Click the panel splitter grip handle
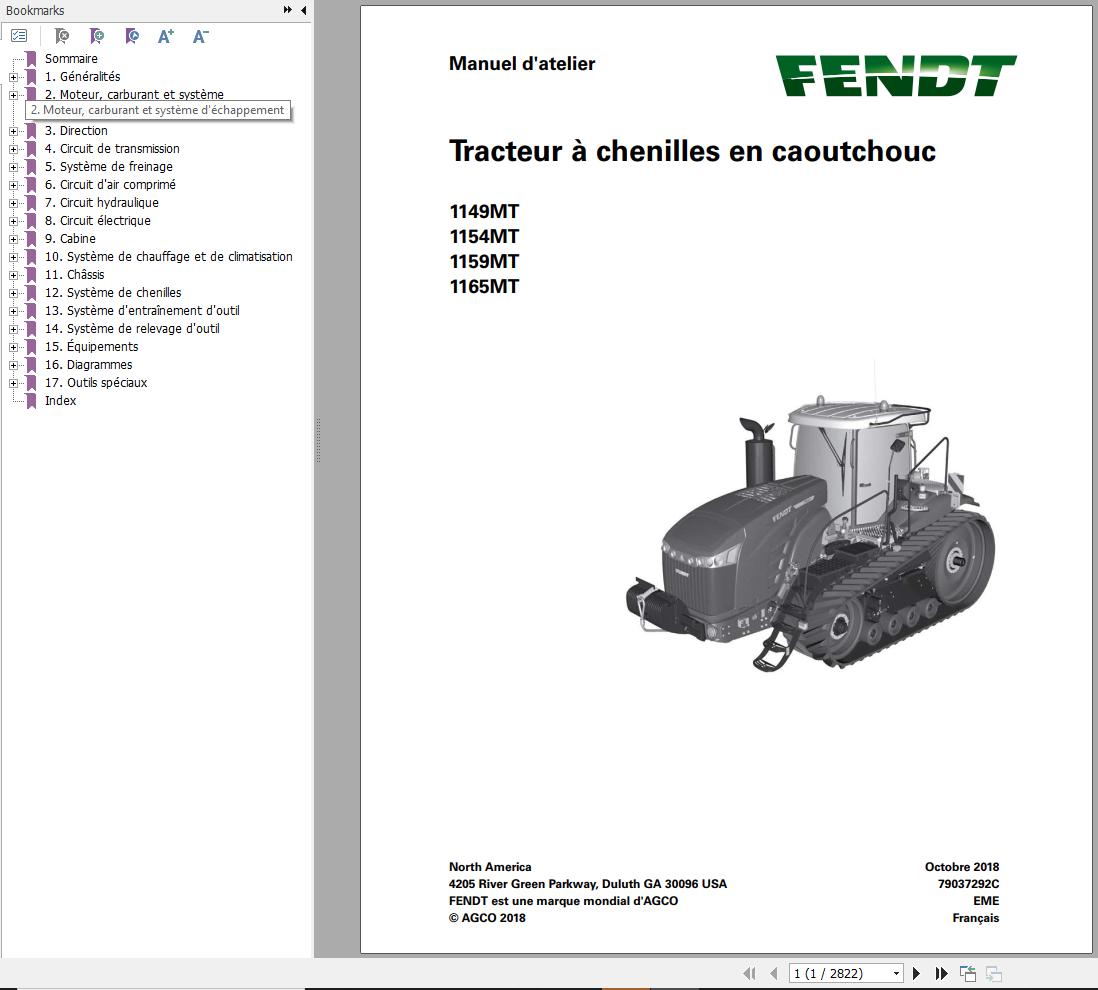Image resolution: width=1098 pixels, height=990 pixels. point(318,441)
